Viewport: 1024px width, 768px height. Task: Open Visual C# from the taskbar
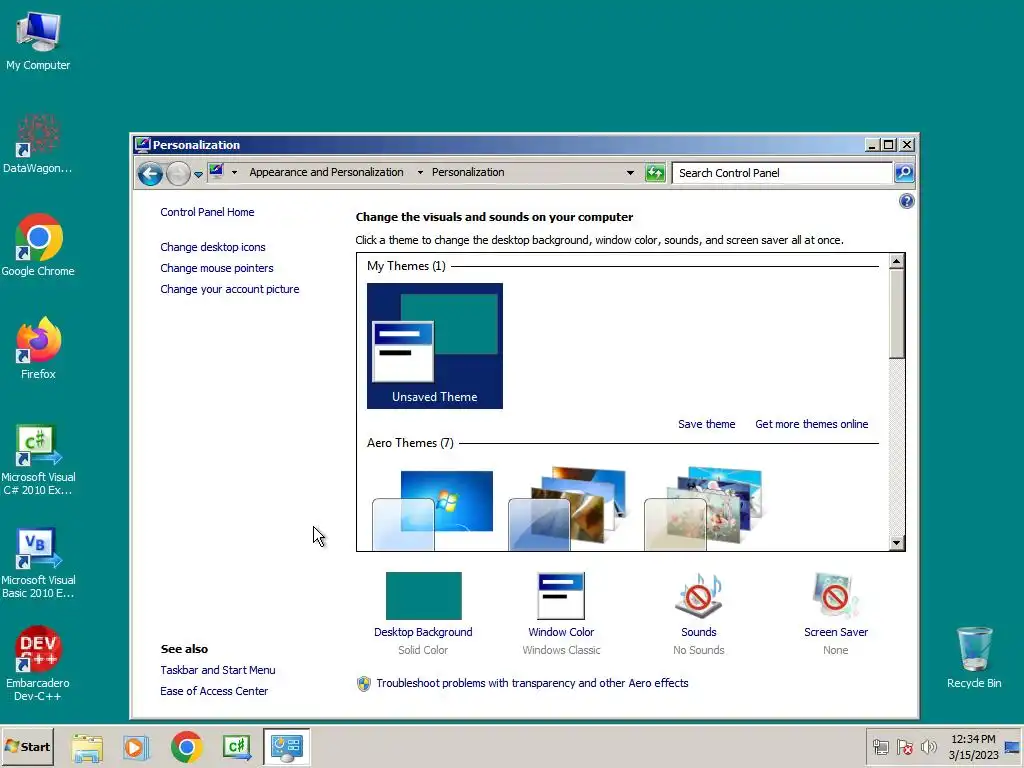(x=237, y=747)
